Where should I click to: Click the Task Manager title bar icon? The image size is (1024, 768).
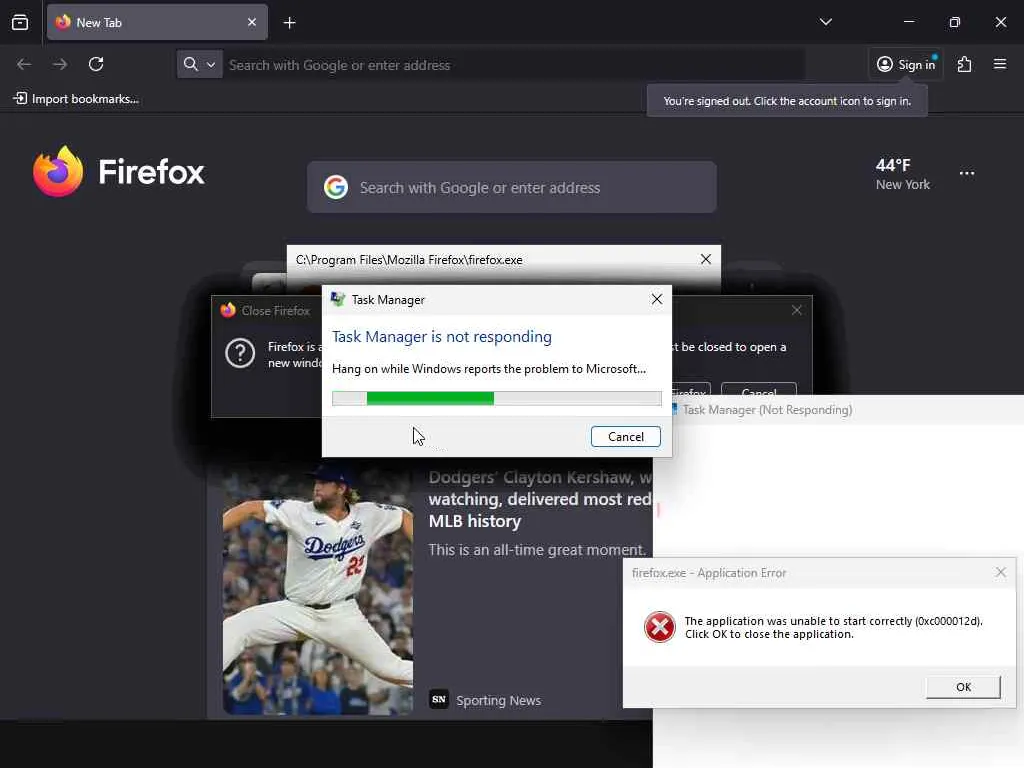[x=338, y=299]
